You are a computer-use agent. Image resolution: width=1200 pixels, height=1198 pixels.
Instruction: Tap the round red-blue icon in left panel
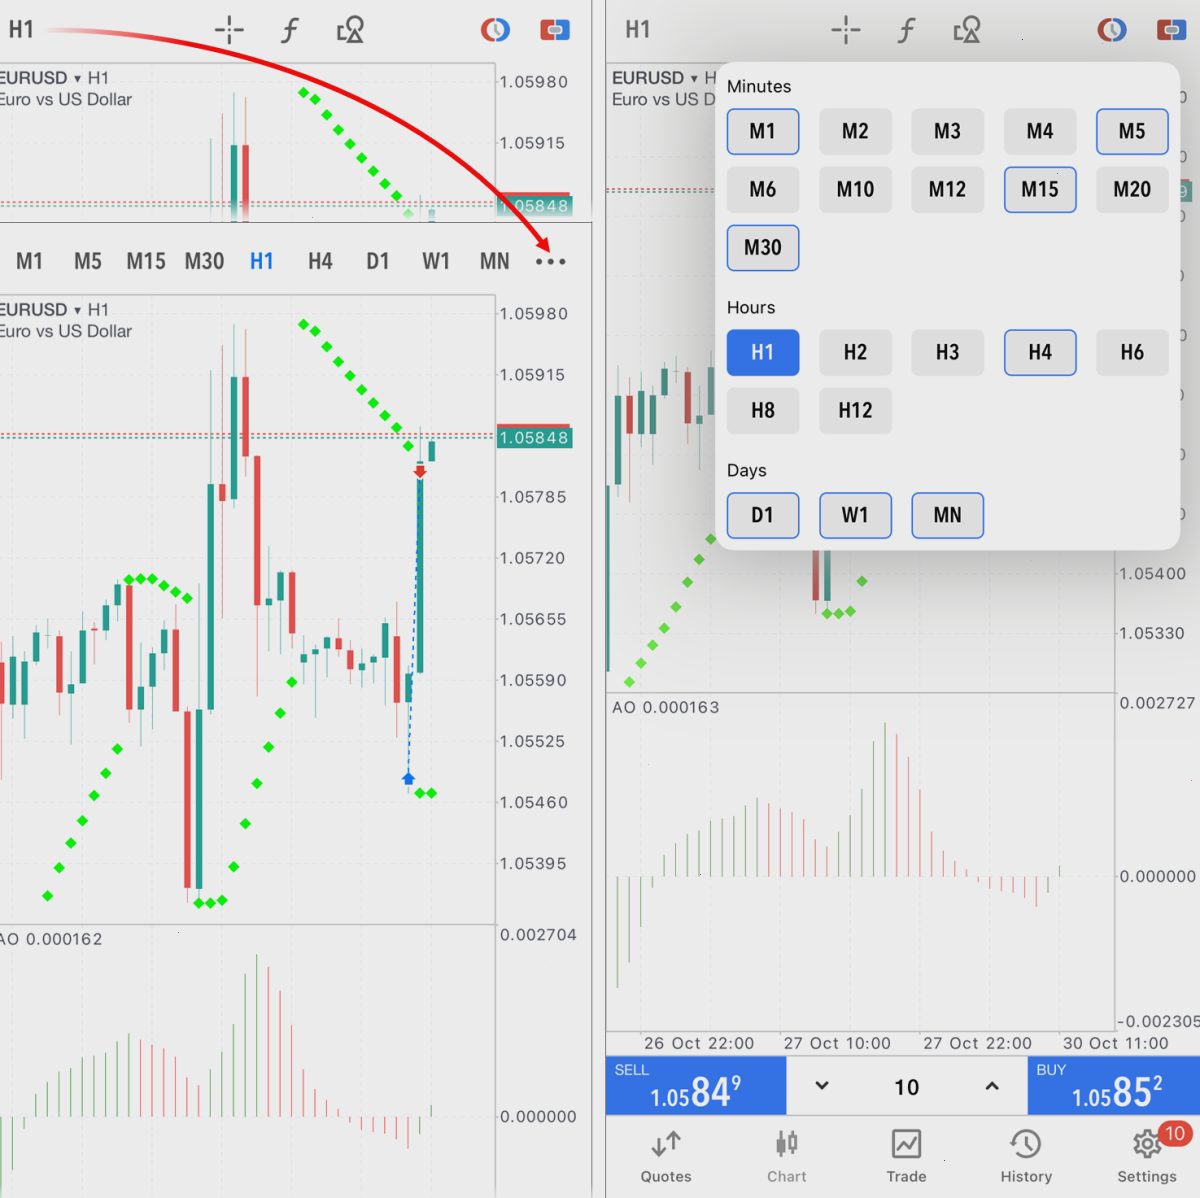click(x=495, y=30)
